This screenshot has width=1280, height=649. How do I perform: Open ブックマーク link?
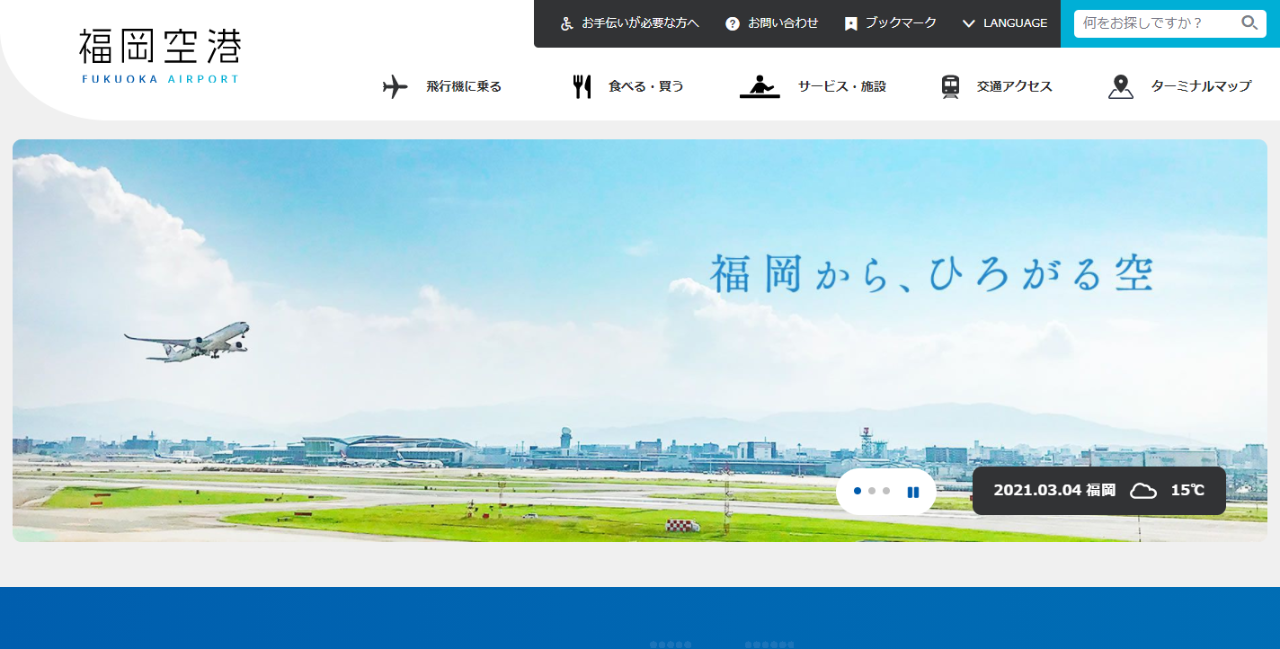coord(901,23)
